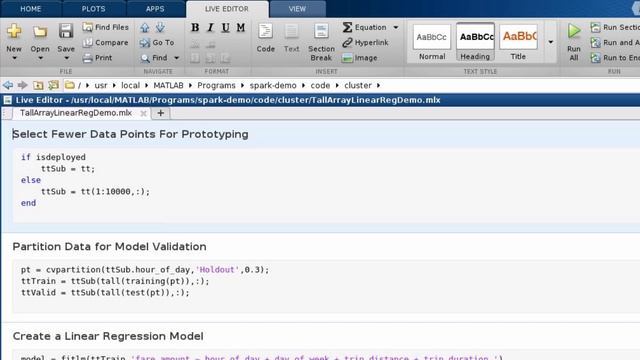
Task: Select the TallArrayLinearRegDemo.mlx document tab
Action: (x=76, y=113)
